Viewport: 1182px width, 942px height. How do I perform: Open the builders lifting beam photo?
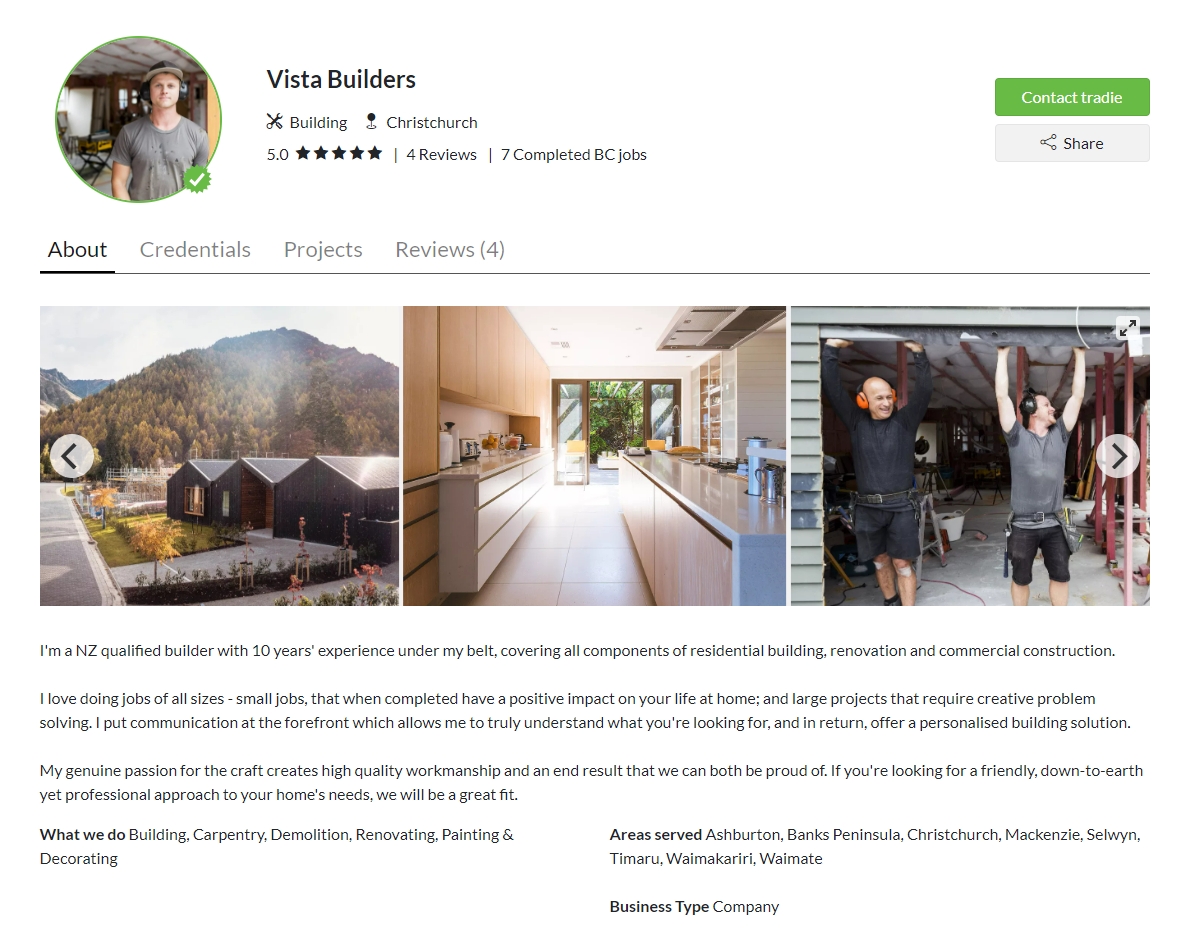[x=970, y=456]
